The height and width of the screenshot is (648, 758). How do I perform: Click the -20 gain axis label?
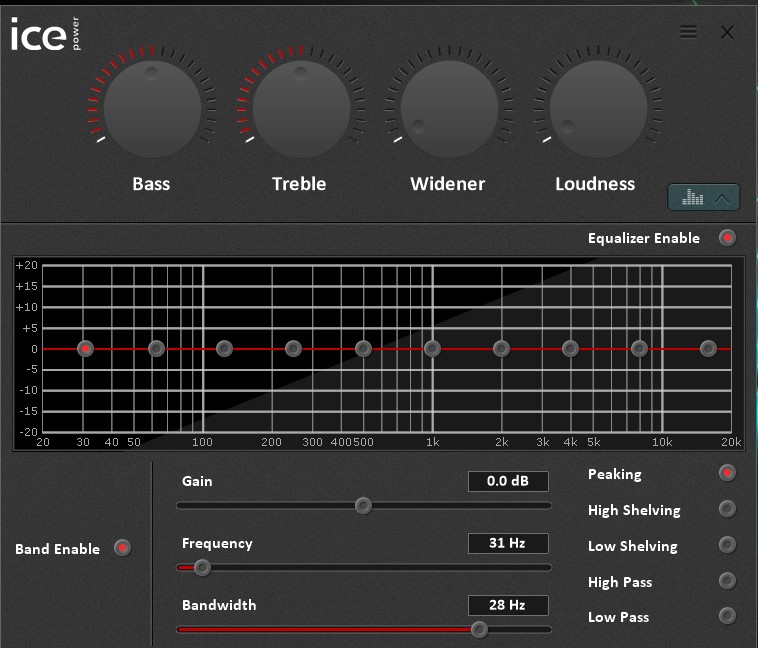point(28,432)
